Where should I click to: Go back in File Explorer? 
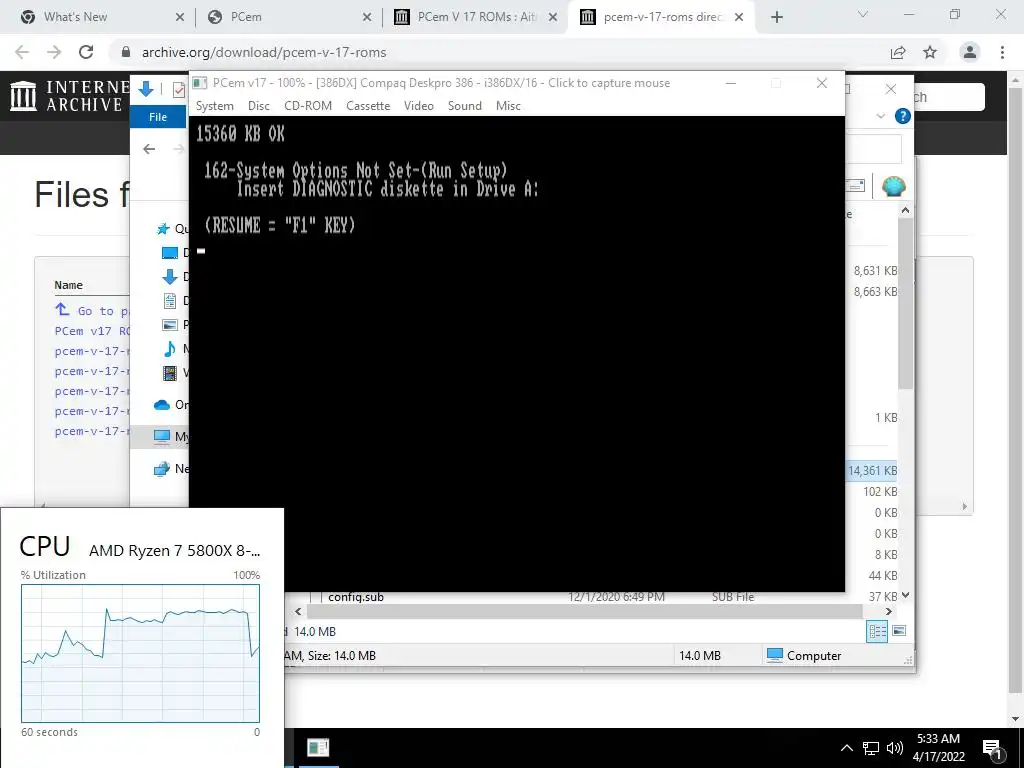point(149,149)
